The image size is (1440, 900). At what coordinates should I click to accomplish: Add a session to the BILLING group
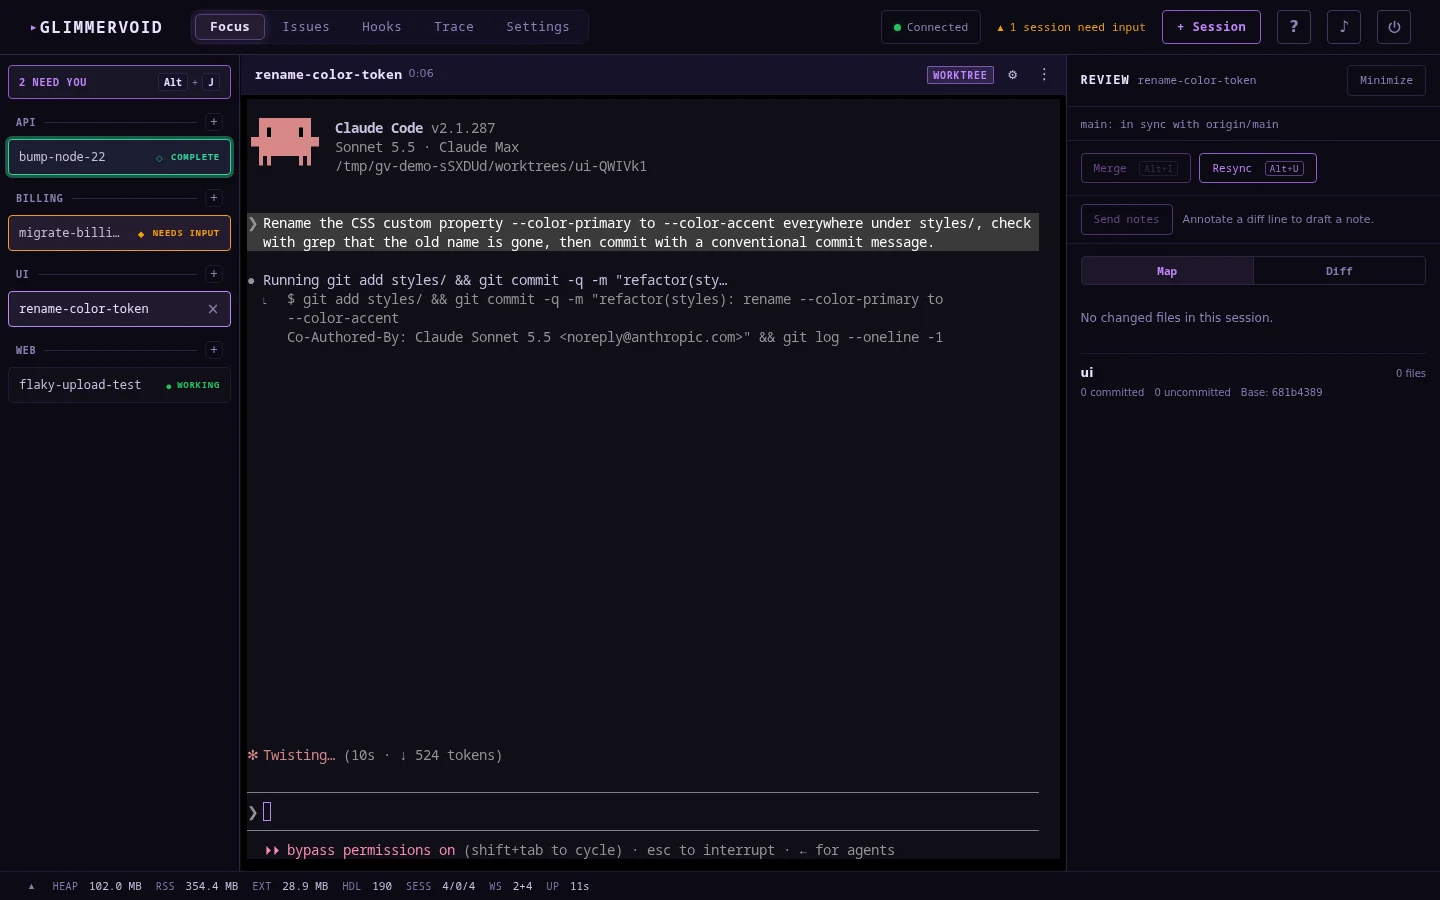(x=213, y=198)
